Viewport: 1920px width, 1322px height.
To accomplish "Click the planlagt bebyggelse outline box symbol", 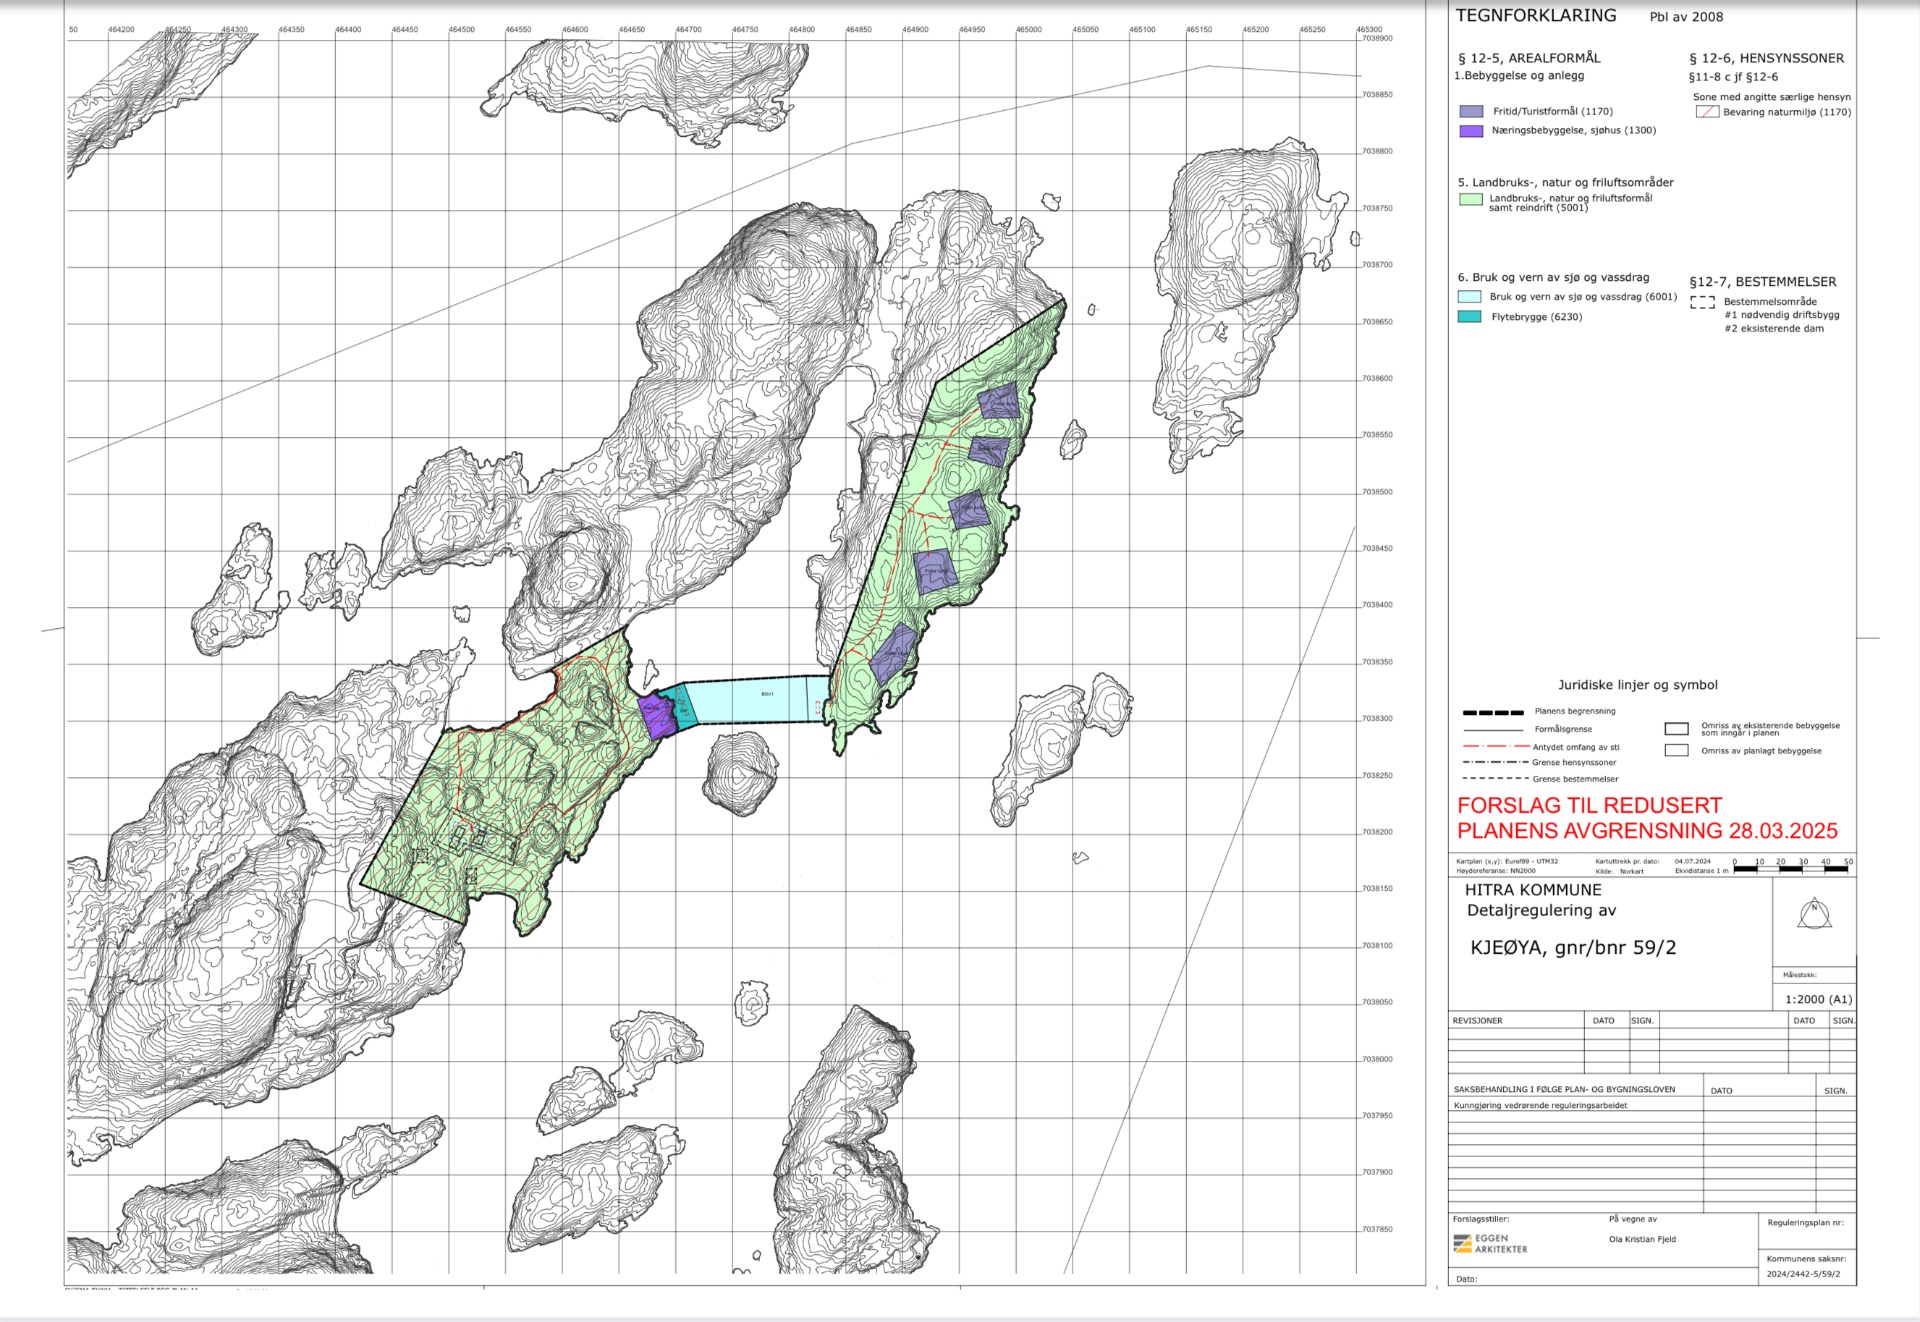I will [x=1676, y=750].
